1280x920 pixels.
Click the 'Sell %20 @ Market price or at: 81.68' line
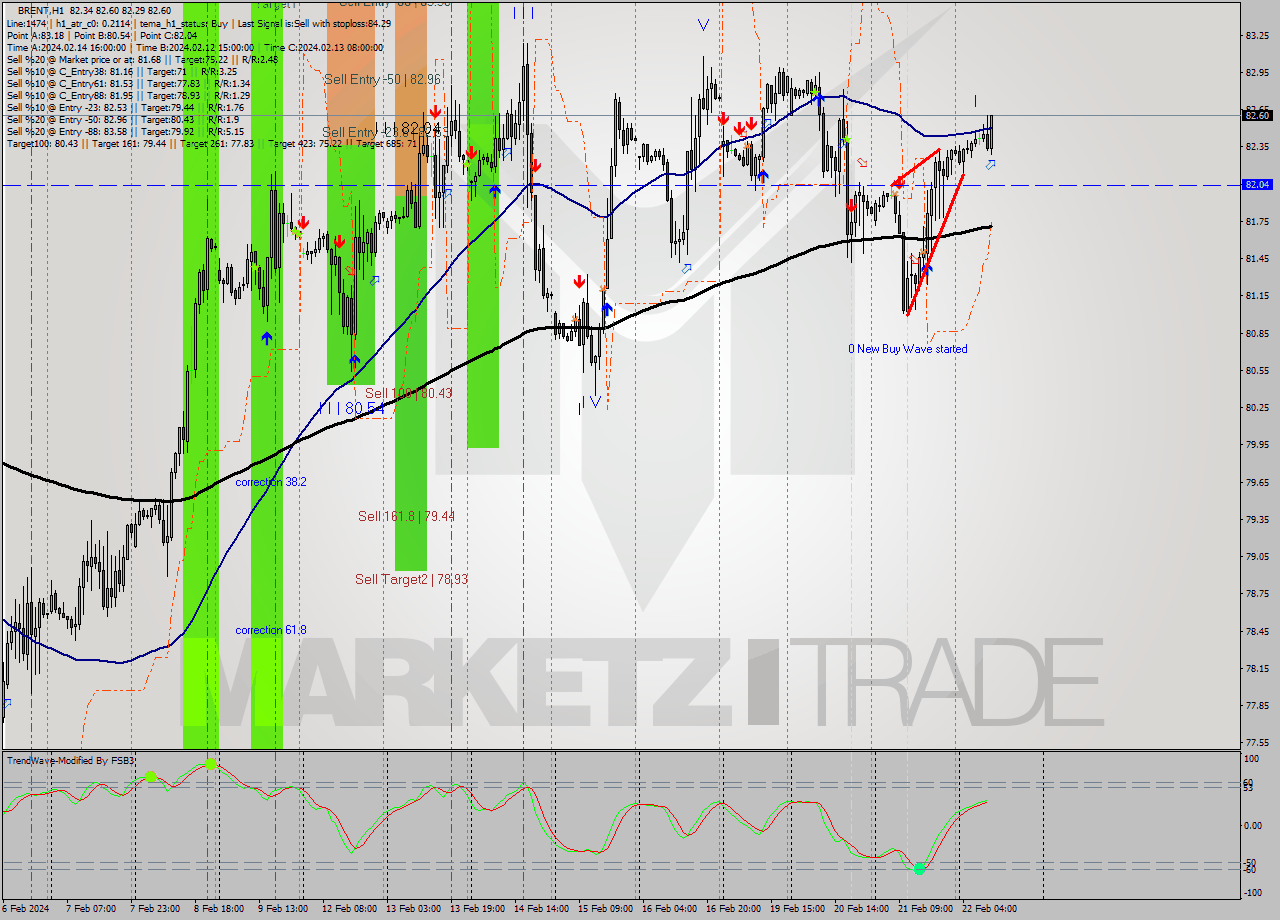coord(142,59)
